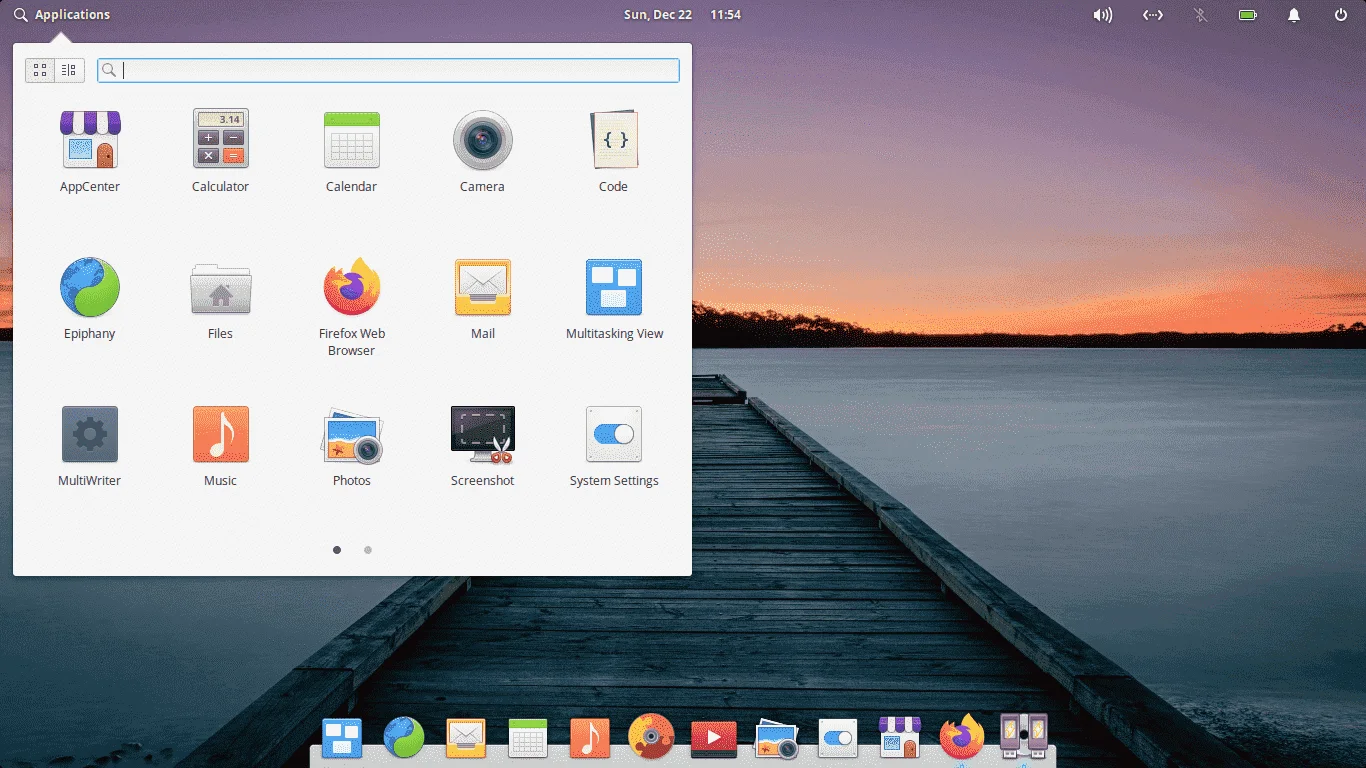The height and width of the screenshot is (768, 1366).
Task: Go to second page of applications
Action: coord(368,550)
